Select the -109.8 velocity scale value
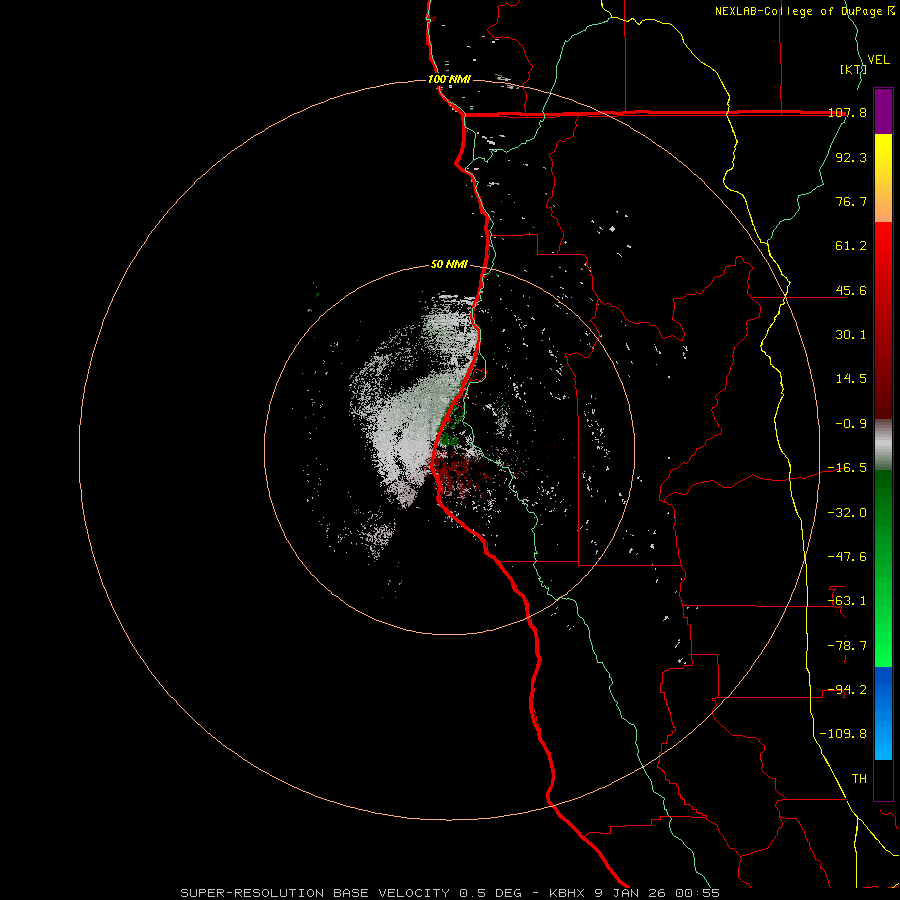The height and width of the screenshot is (900, 900). tap(843, 734)
